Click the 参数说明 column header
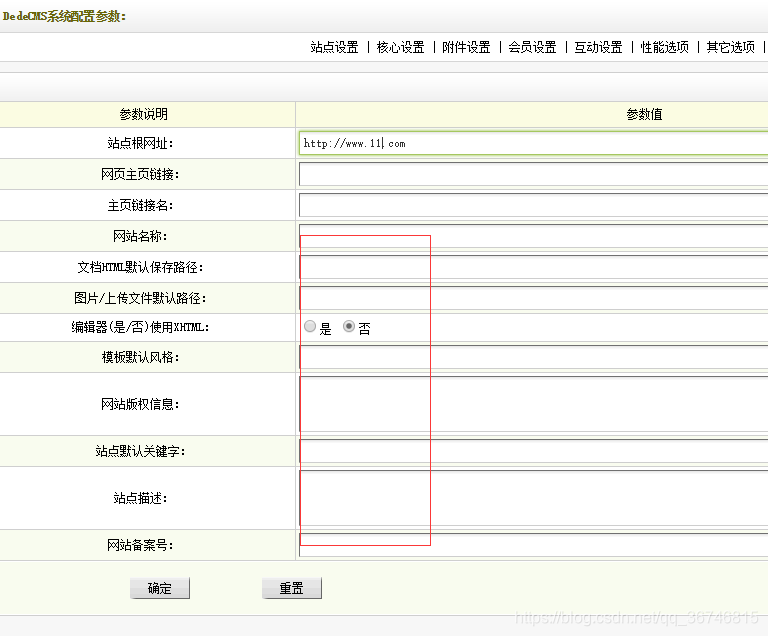 point(144,114)
